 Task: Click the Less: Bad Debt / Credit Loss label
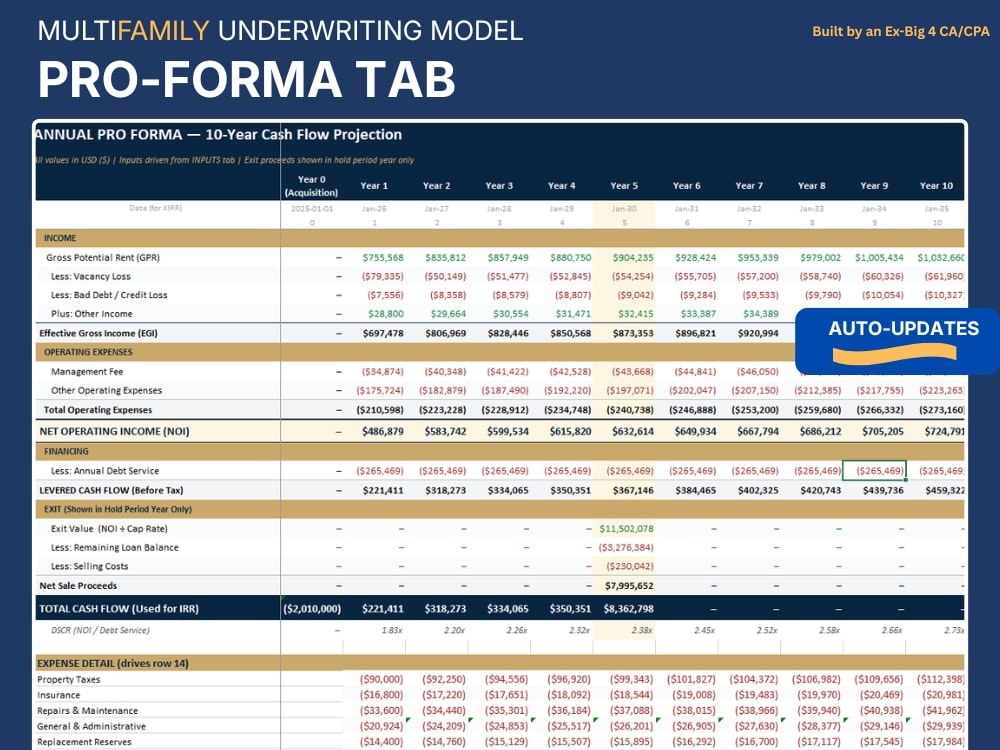point(109,295)
